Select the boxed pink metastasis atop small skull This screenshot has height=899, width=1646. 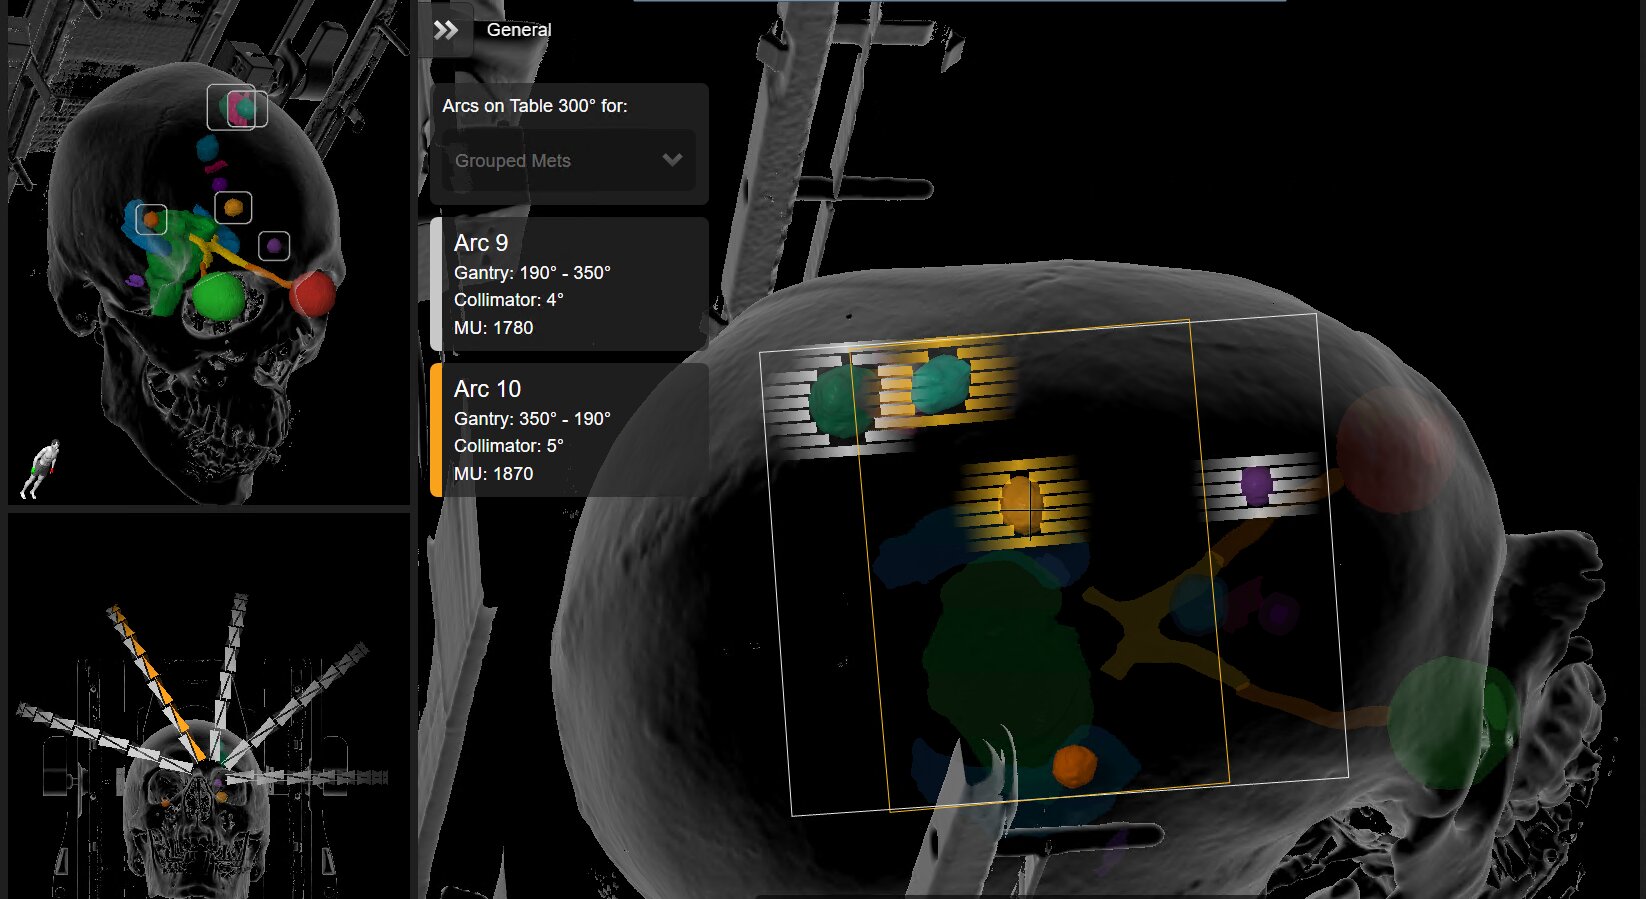tap(239, 108)
